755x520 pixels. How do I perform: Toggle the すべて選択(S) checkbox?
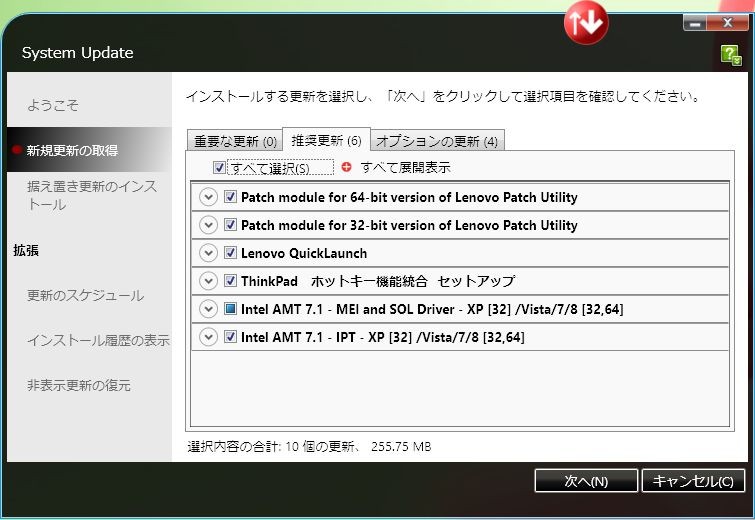pos(219,168)
